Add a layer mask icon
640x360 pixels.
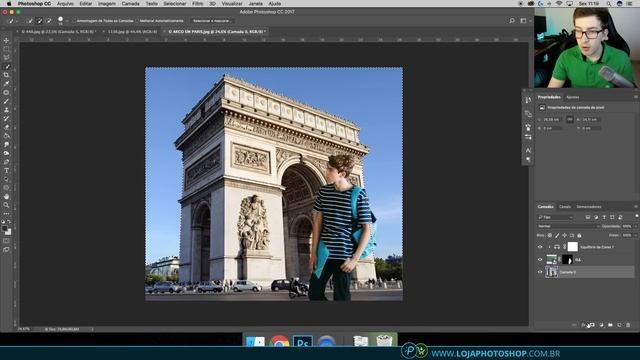[x=592, y=325]
